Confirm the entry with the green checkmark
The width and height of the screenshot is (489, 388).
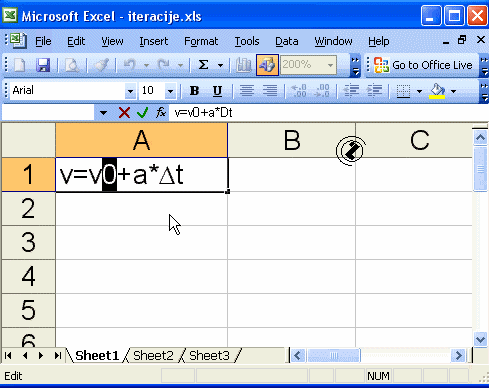click(x=142, y=113)
